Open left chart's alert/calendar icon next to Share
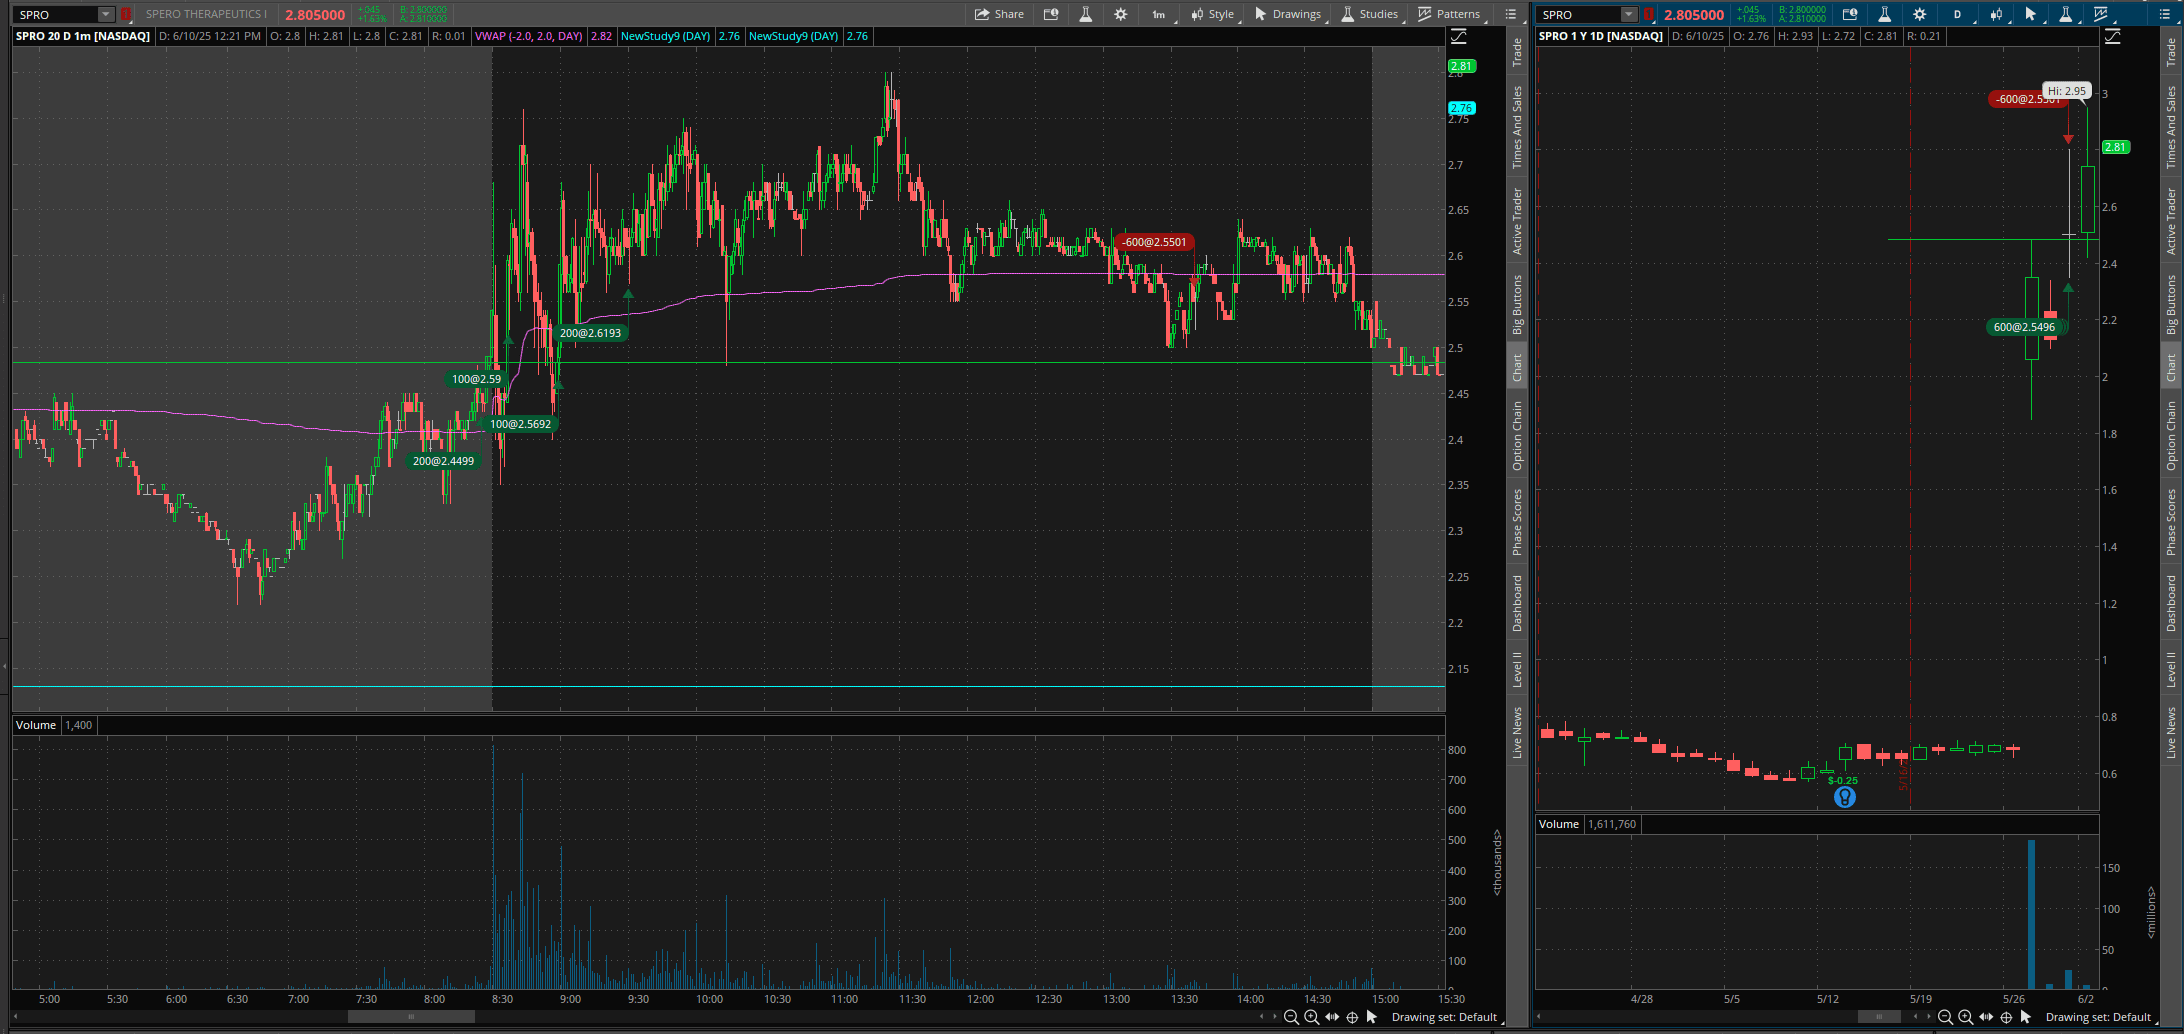This screenshot has width=2184, height=1034. tap(1051, 14)
